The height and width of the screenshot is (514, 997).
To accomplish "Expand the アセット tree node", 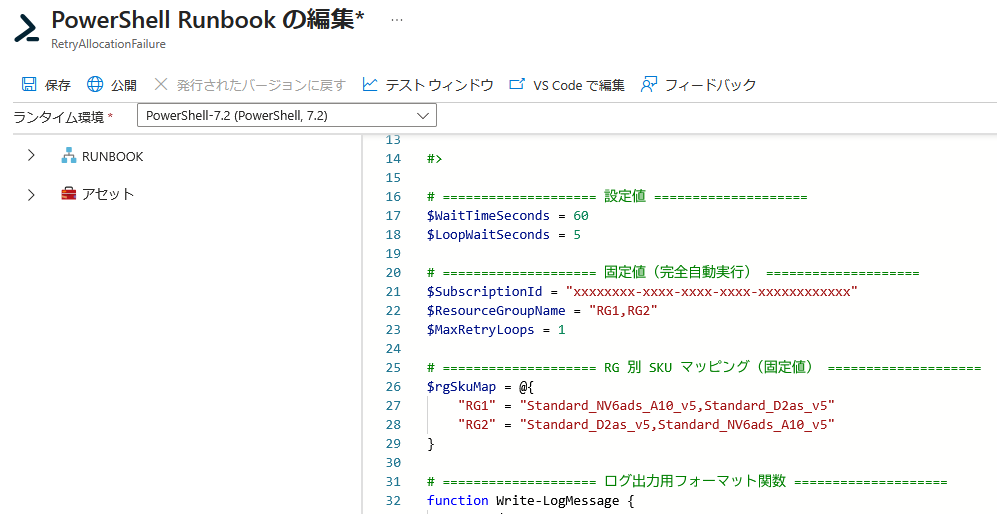I will coord(31,194).
